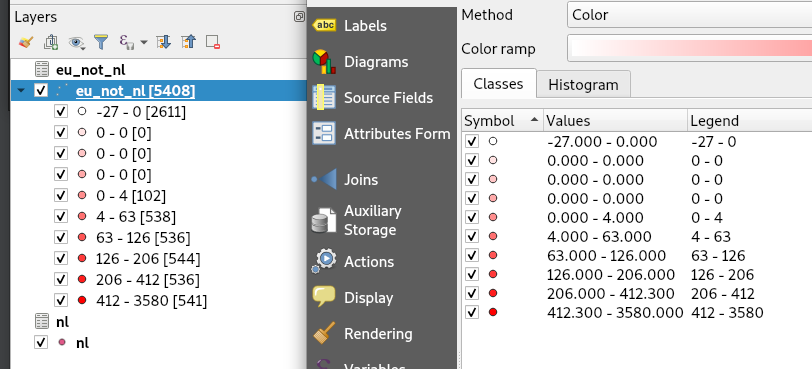Uncheck the -27 - 0 [2611] legend class
The height and width of the screenshot is (369, 812).
[x=61, y=111]
